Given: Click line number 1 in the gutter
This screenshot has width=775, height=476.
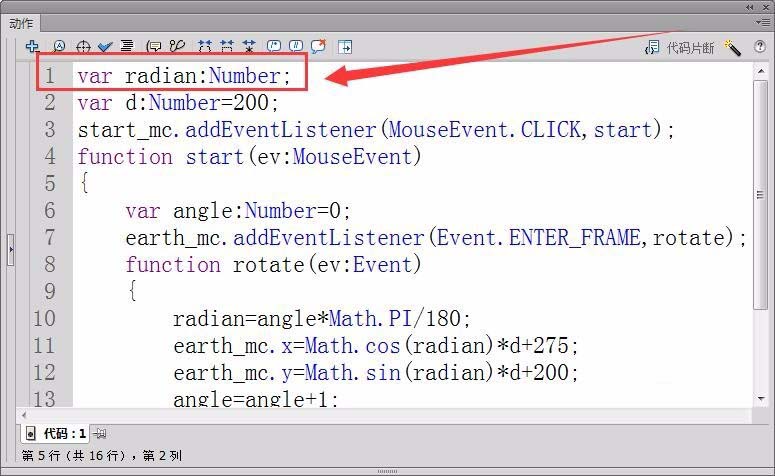Looking at the screenshot, I should click(49, 76).
